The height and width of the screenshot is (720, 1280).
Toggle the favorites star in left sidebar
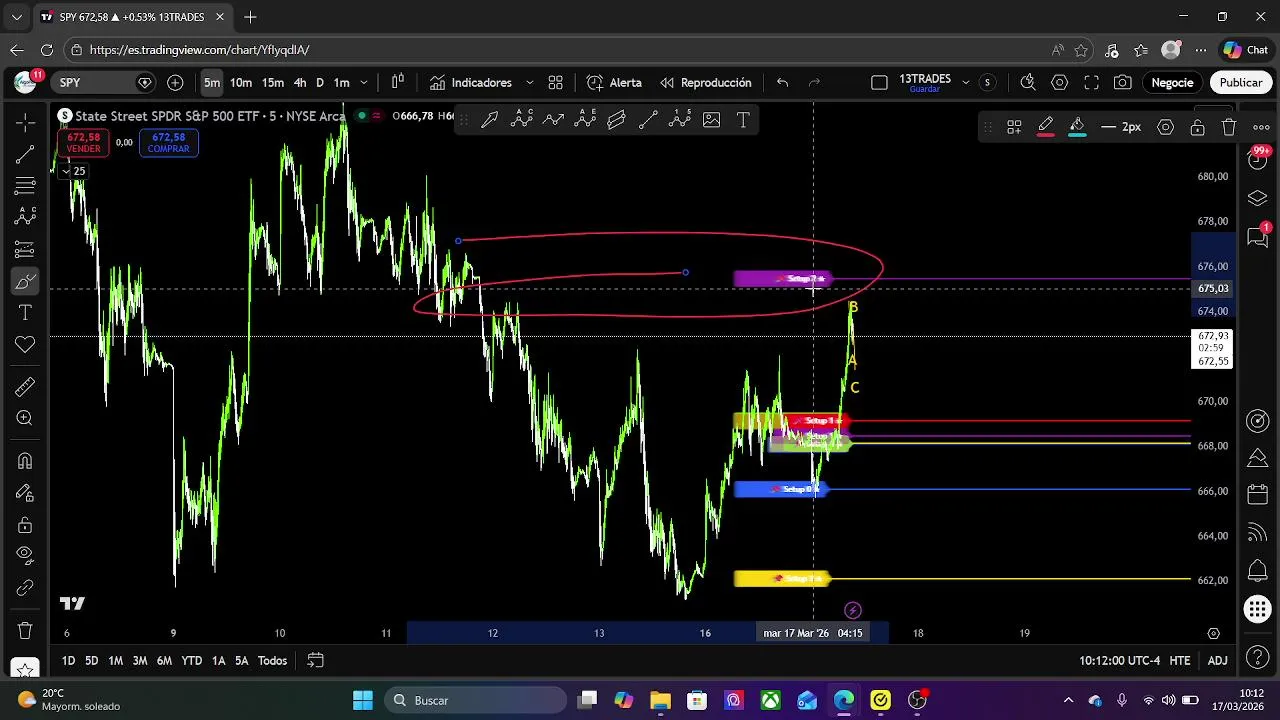[x=25, y=668]
